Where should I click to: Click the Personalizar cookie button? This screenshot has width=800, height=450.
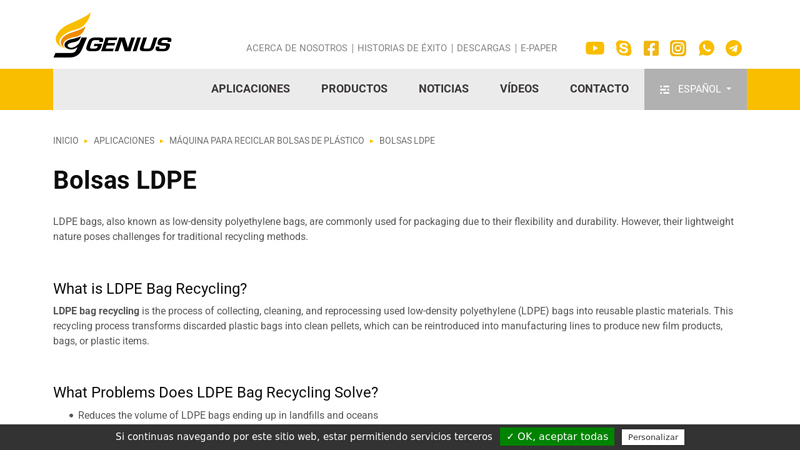coord(653,437)
